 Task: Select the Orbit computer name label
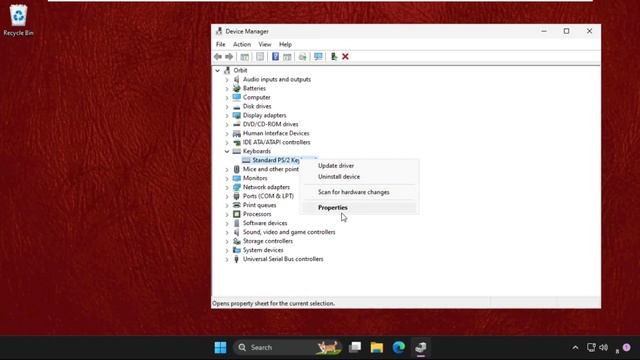[x=240, y=70]
